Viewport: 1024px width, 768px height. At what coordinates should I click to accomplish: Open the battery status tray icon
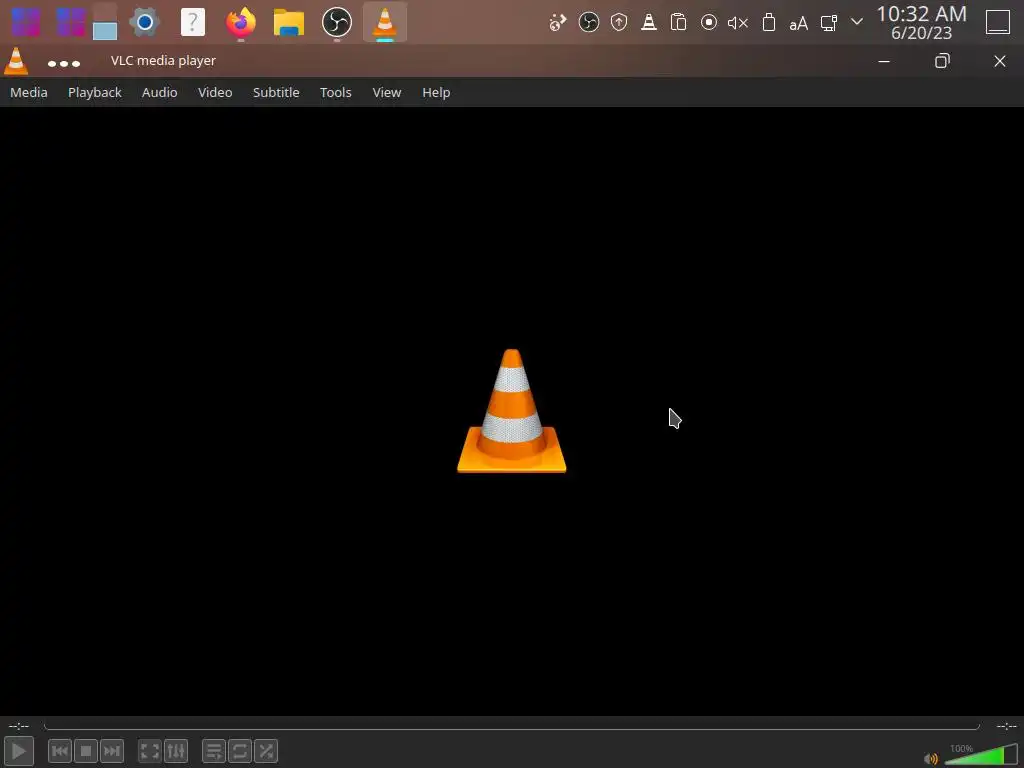pyautogui.click(x=769, y=22)
